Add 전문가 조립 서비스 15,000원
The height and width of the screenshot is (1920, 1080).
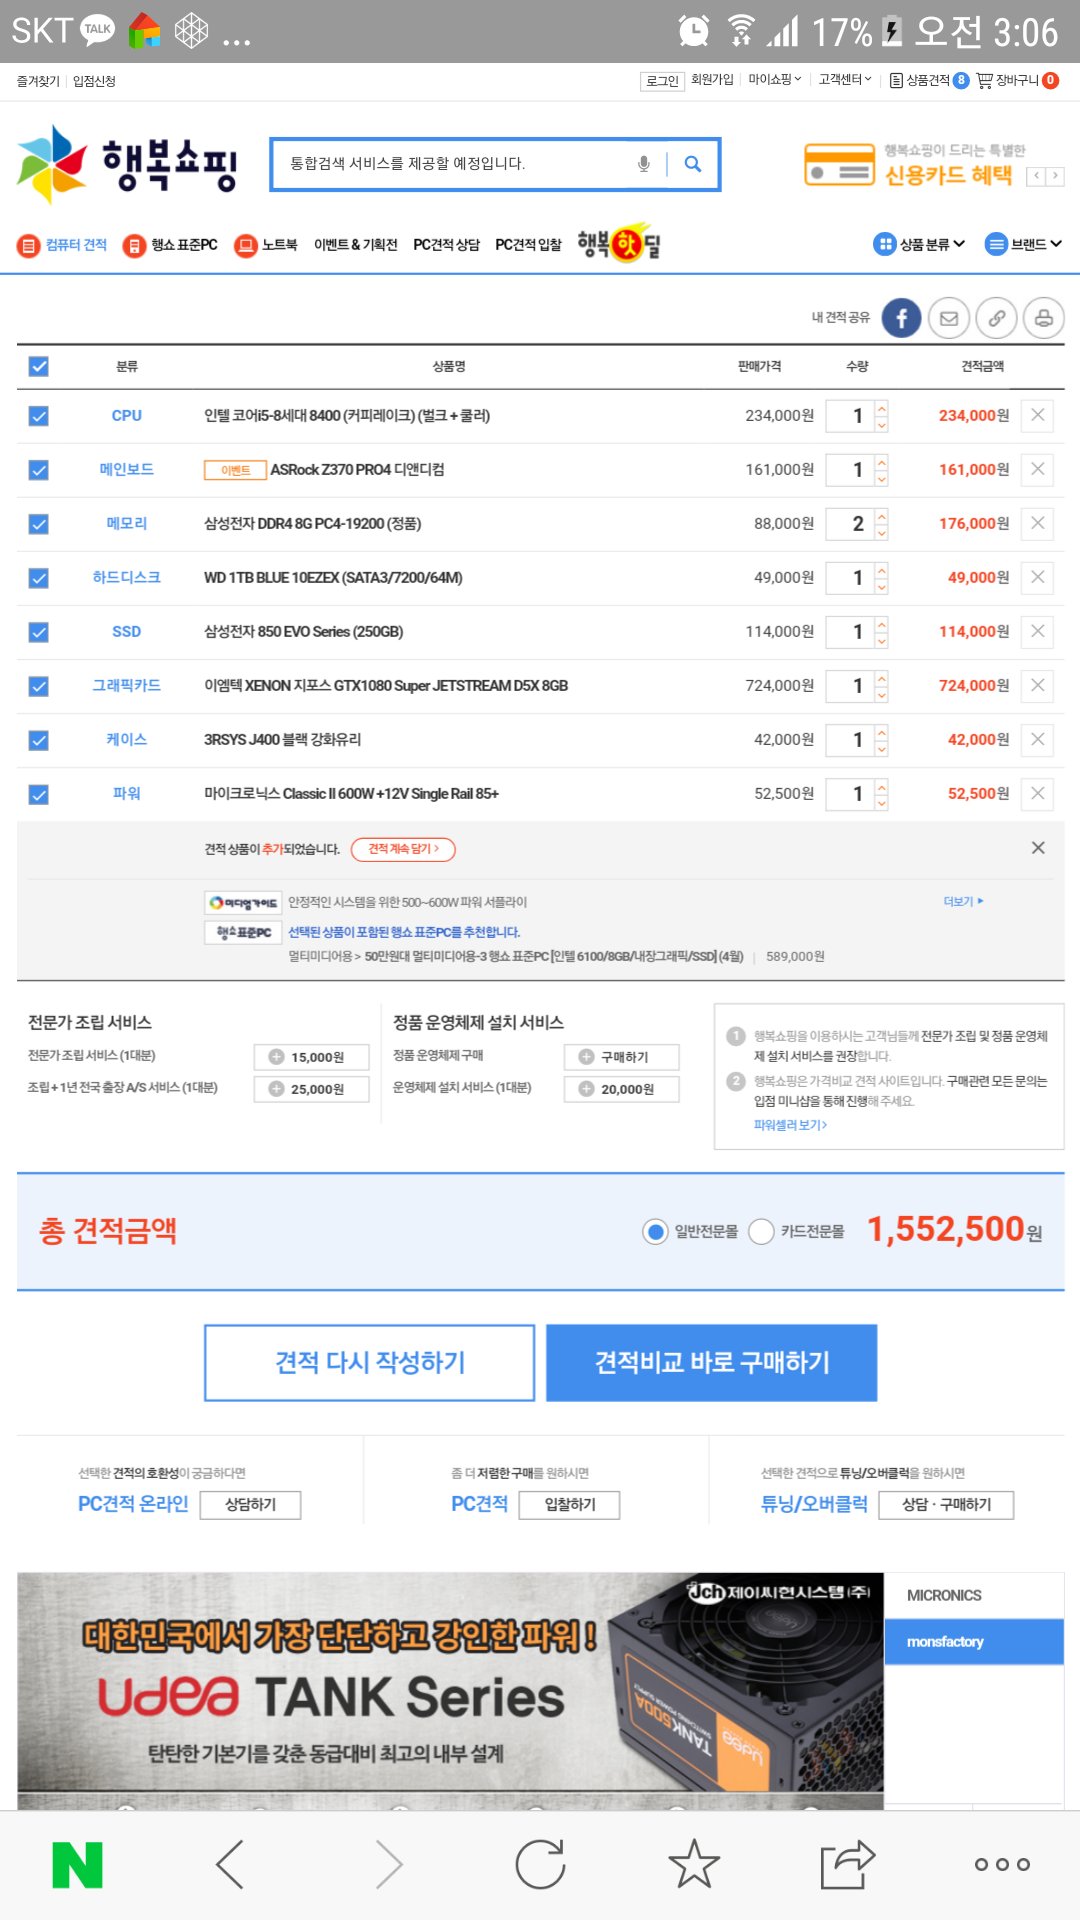click(x=312, y=1057)
